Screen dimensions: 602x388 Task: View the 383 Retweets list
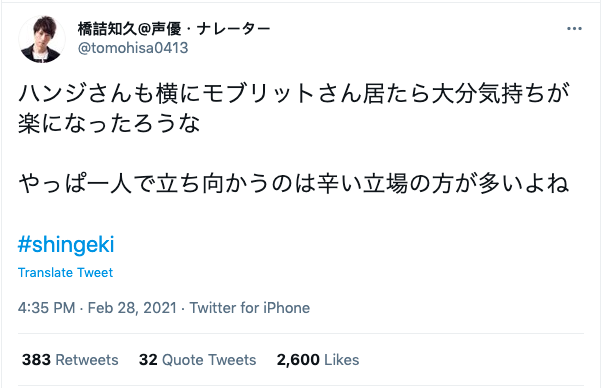pyautogui.click(x=70, y=360)
